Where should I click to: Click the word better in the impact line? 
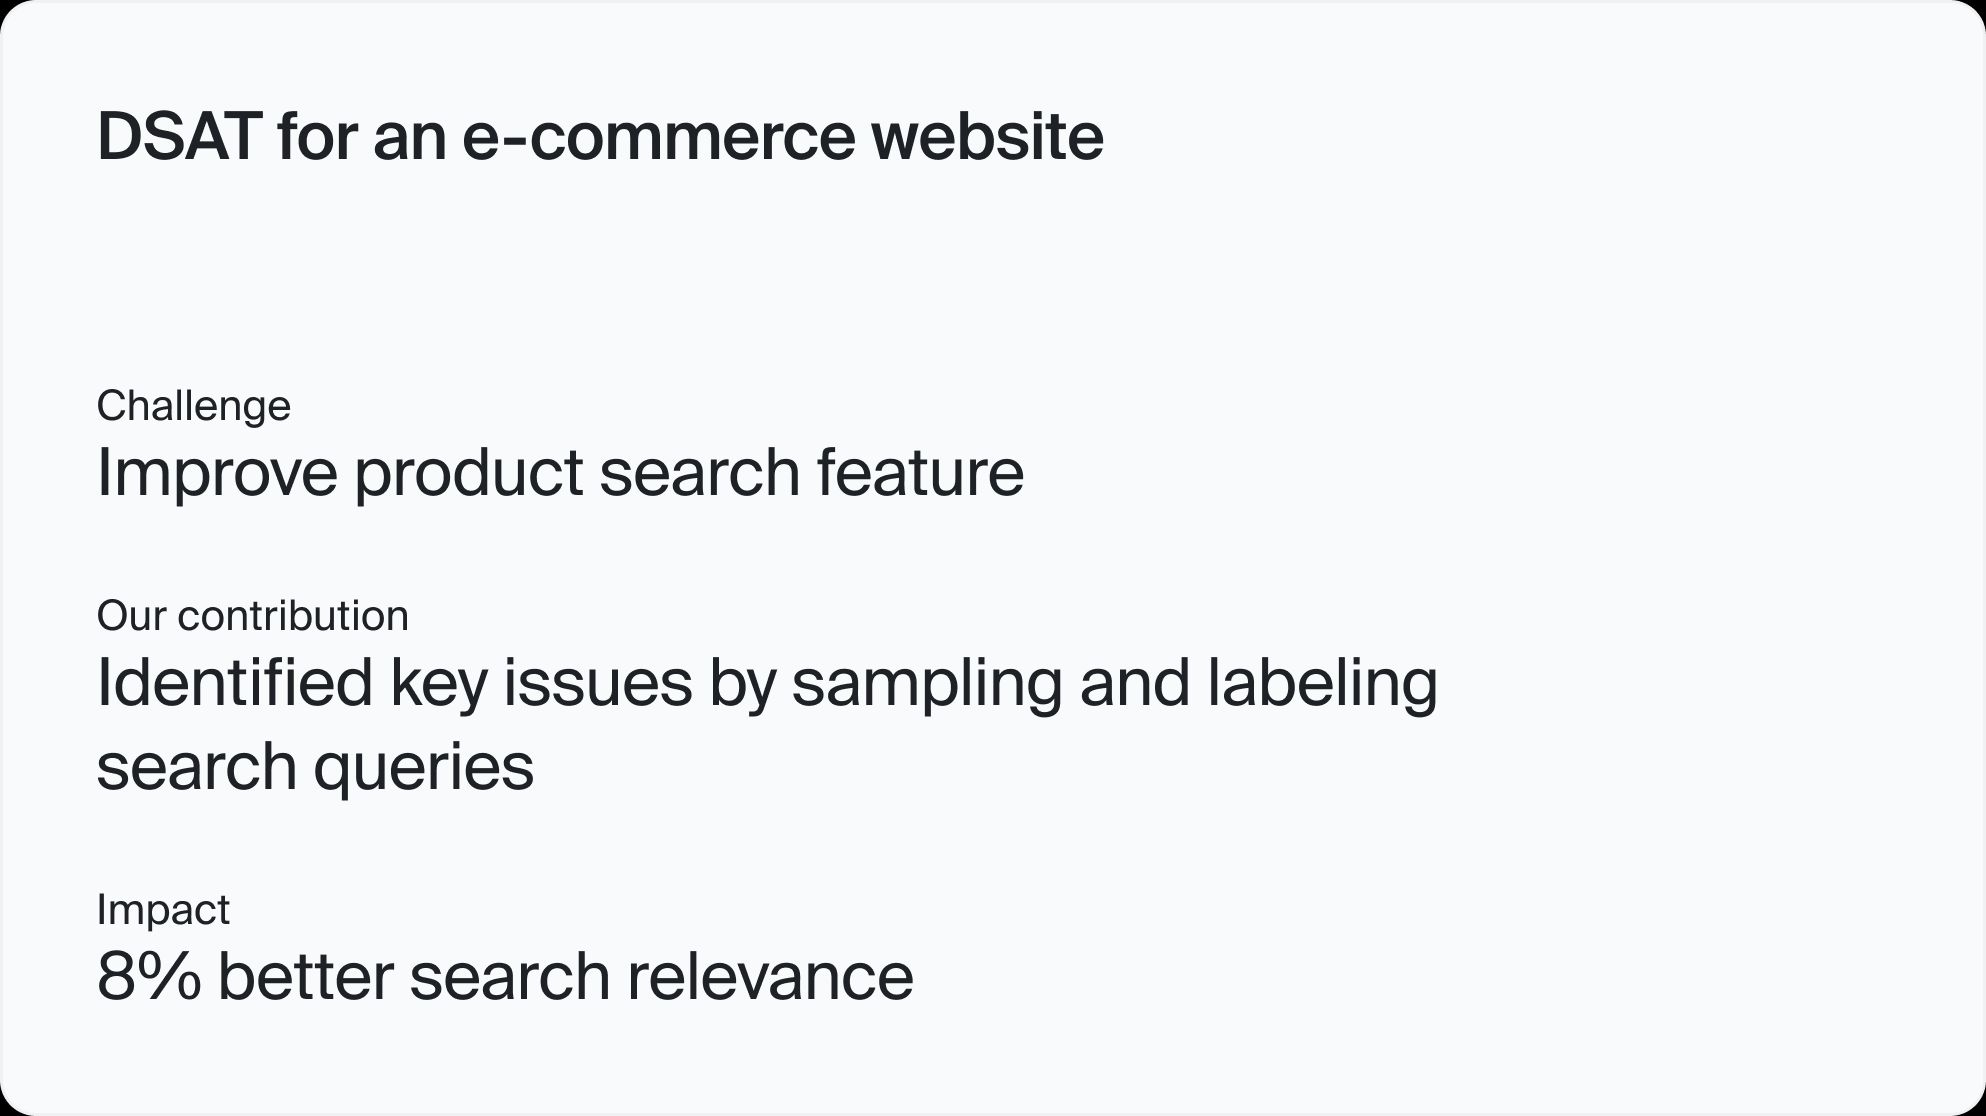[x=305, y=976]
